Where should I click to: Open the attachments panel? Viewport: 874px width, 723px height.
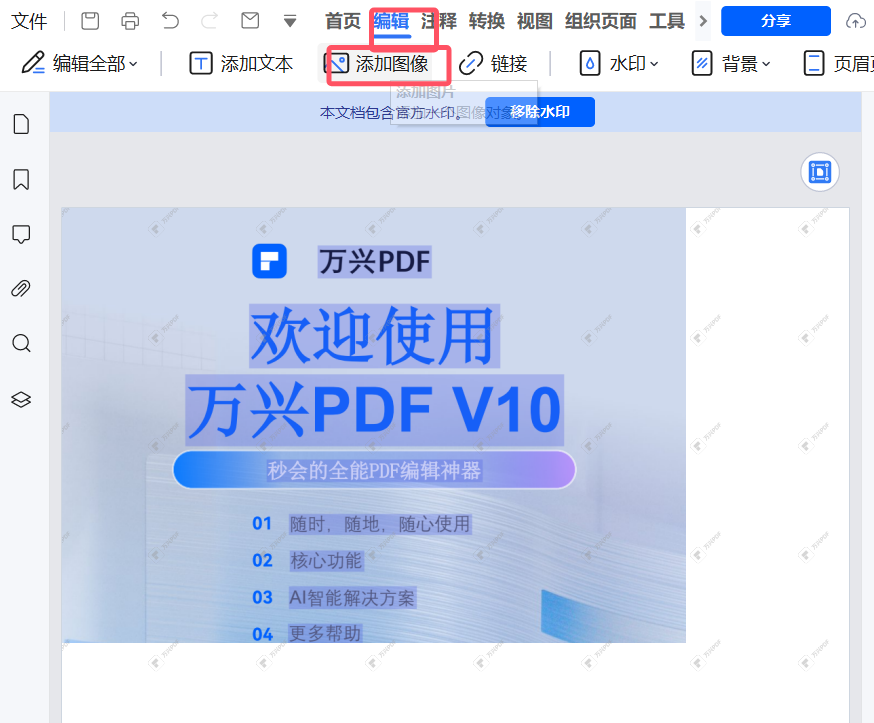tap(21, 288)
